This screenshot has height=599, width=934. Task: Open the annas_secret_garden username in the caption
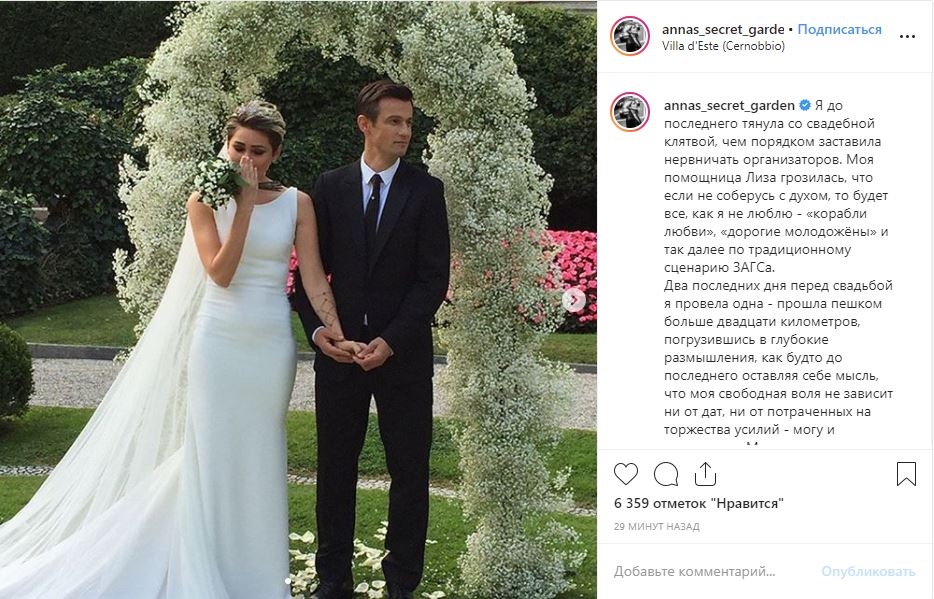click(729, 105)
